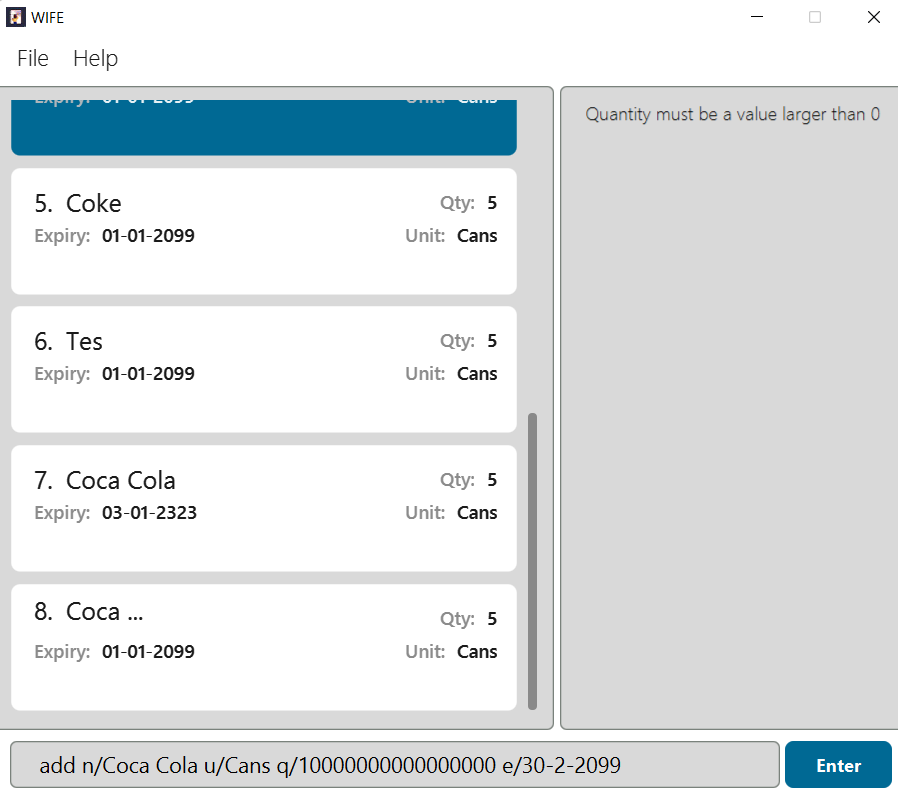Open the File menu
This screenshot has width=898, height=797.
(33, 58)
